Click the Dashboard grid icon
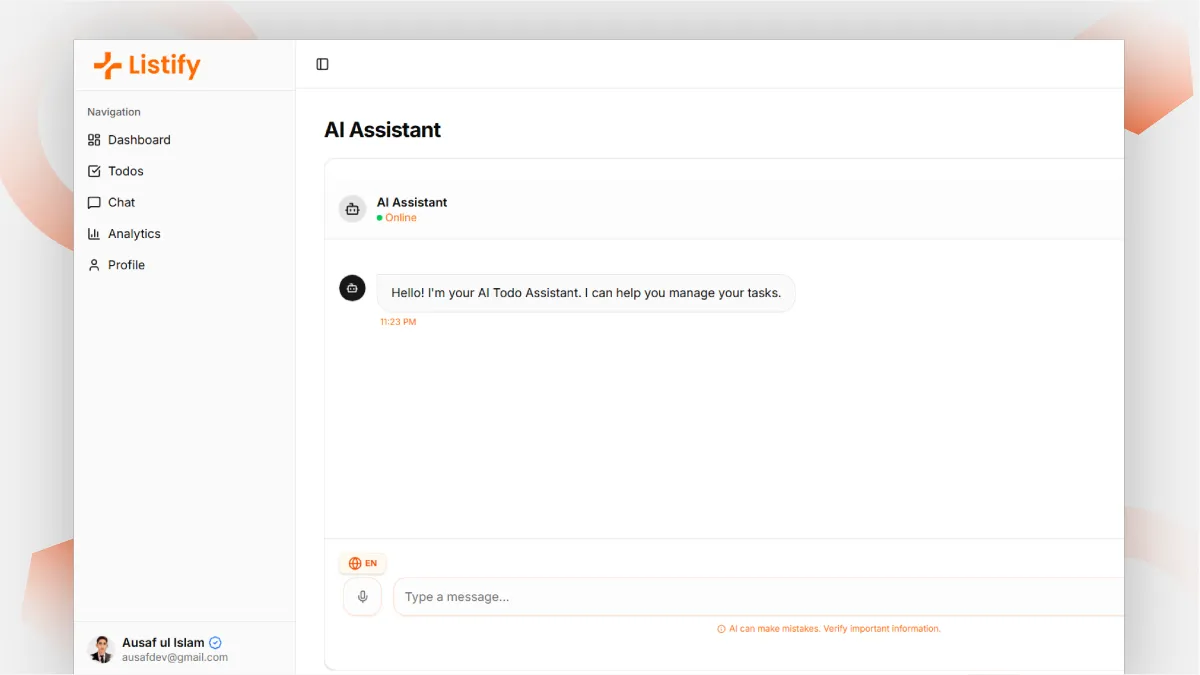1200x675 pixels. click(x=94, y=140)
